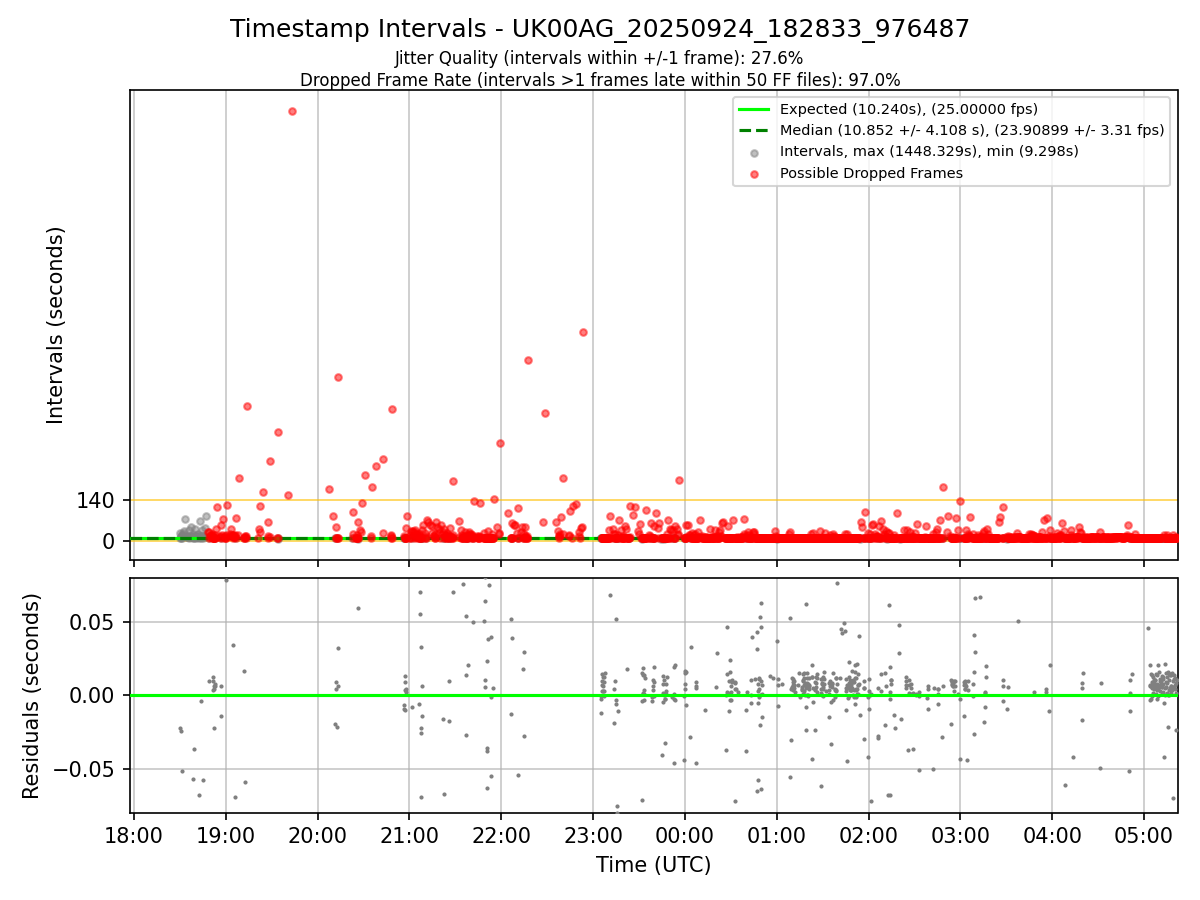Image resolution: width=1200 pixels, height=900 pixels.
Task: Click the highest red outlier point near 19:45
Action: point(292,111)
